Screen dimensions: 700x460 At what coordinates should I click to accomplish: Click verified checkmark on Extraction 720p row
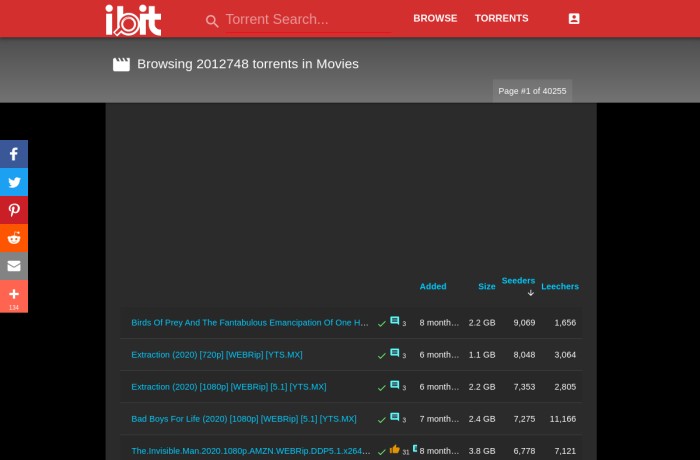tap(382, 356)
